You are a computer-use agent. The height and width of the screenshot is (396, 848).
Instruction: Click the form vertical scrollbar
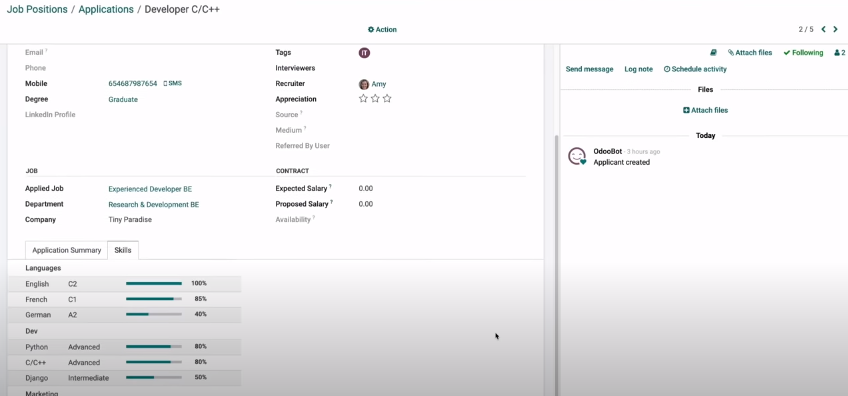point(556,265)
